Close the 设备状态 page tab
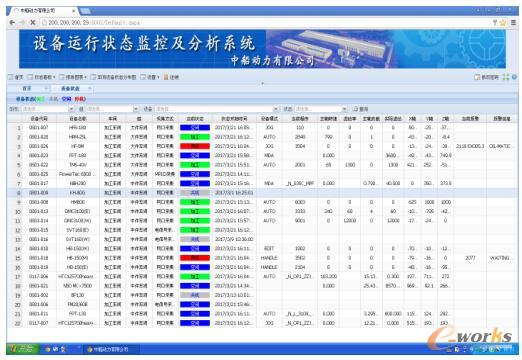 pyautogui.click(x=89, y=88)
